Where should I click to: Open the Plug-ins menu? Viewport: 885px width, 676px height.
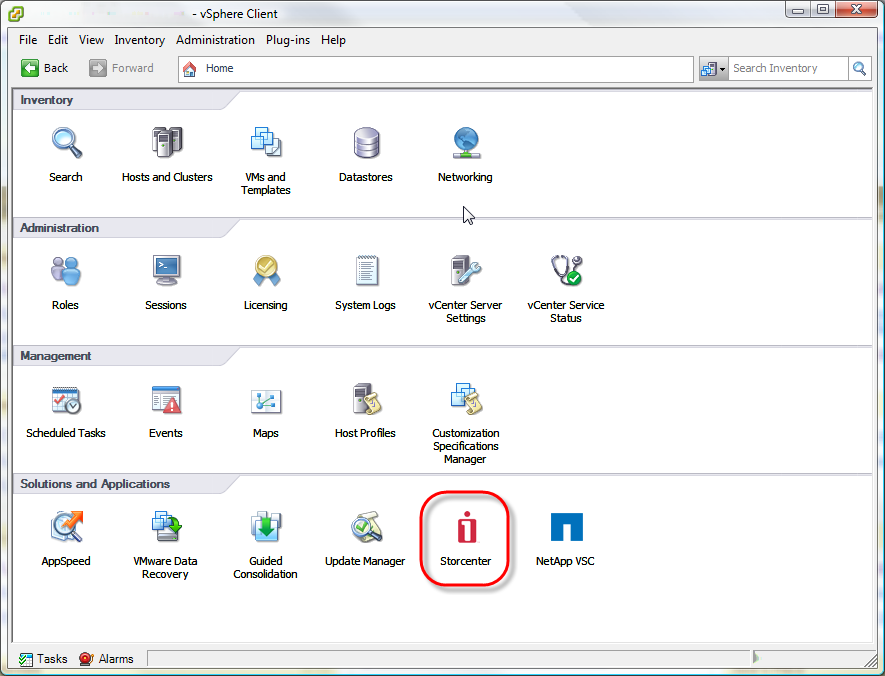pos(288,40)
